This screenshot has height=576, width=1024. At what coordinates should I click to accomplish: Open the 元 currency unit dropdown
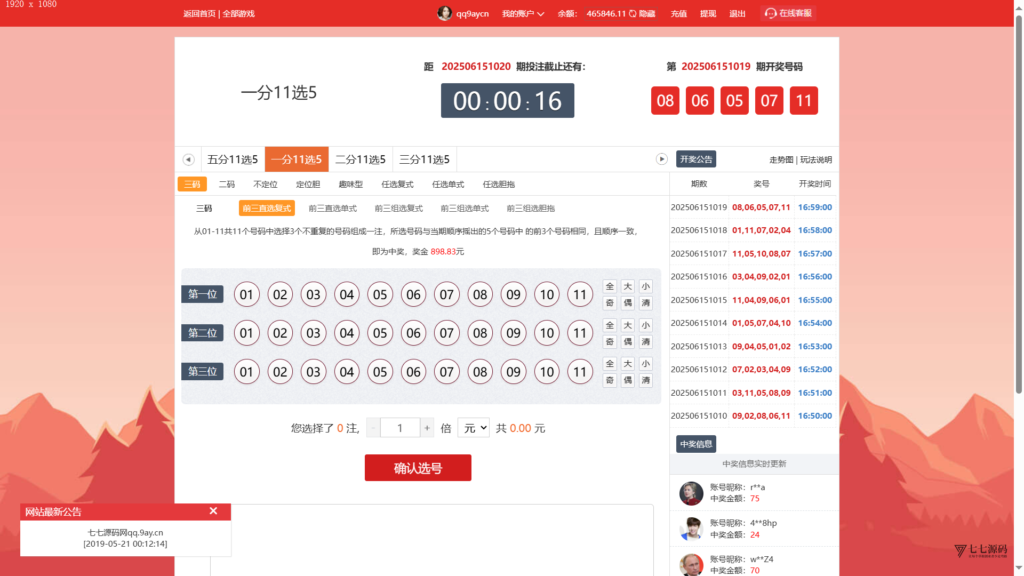(473, 428)
